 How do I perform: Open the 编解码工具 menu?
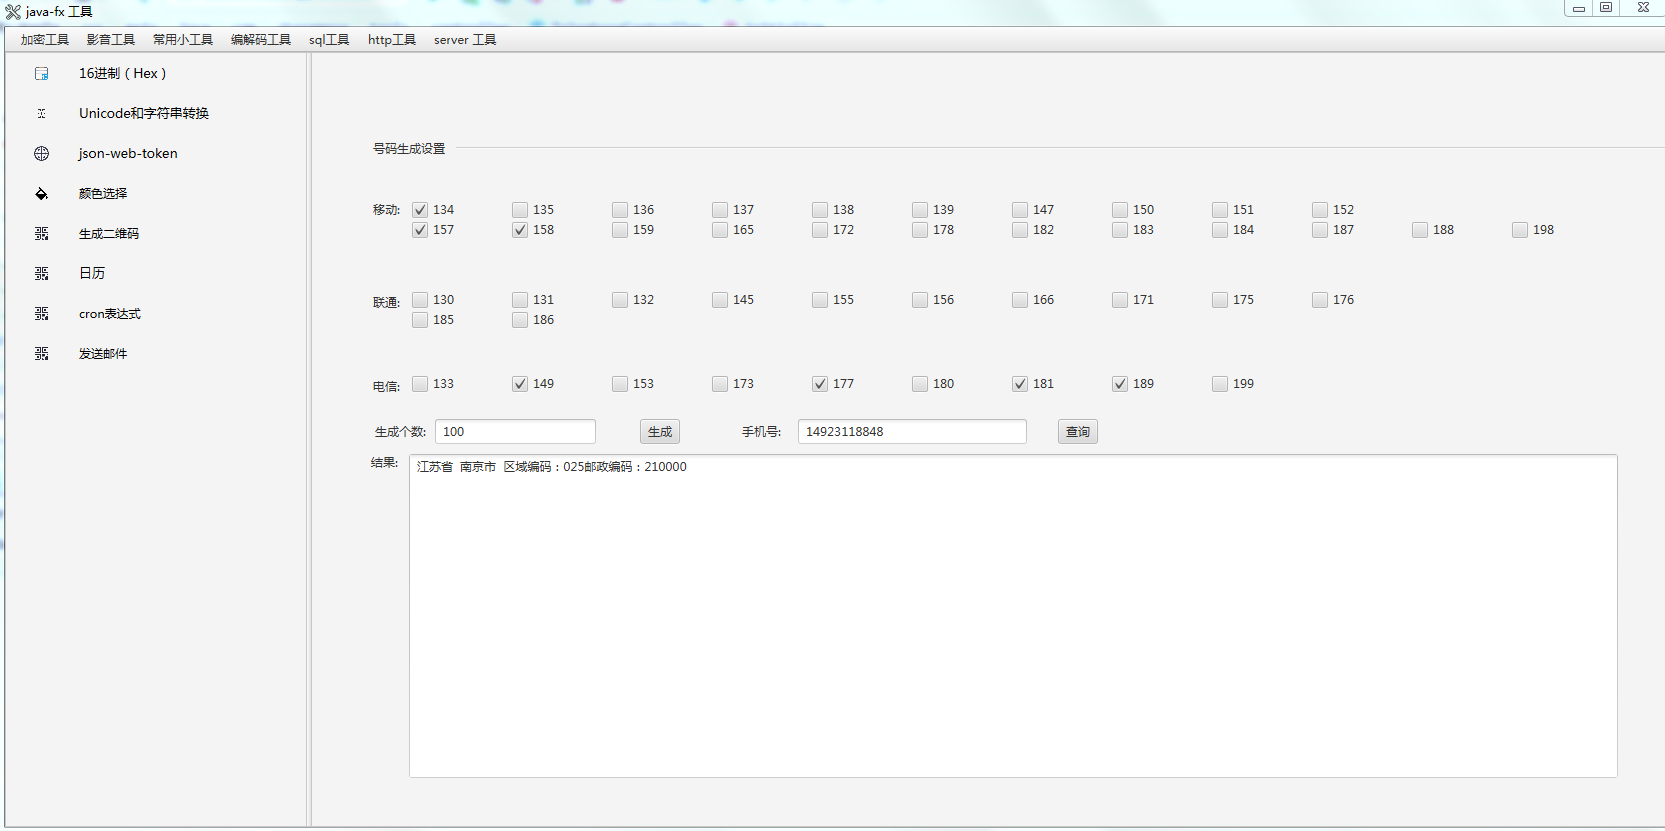[261, 40]
